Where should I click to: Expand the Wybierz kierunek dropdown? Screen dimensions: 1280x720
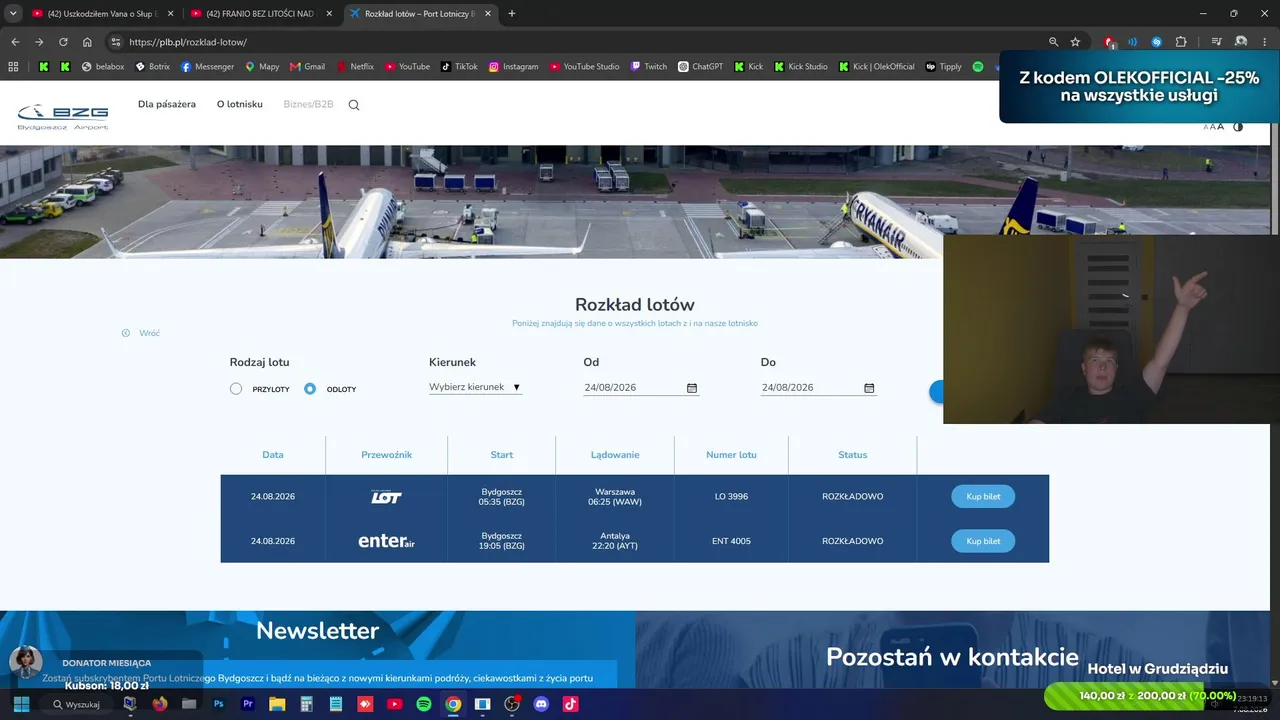tap(475, 387)
